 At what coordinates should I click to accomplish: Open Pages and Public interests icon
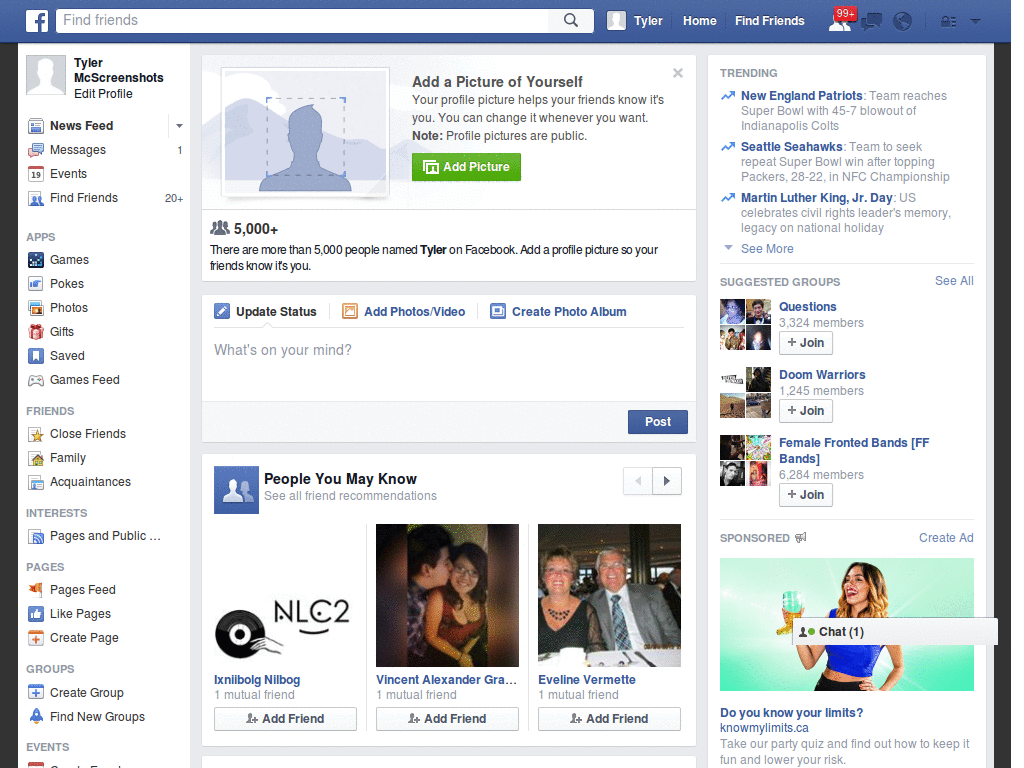point(36,536)
